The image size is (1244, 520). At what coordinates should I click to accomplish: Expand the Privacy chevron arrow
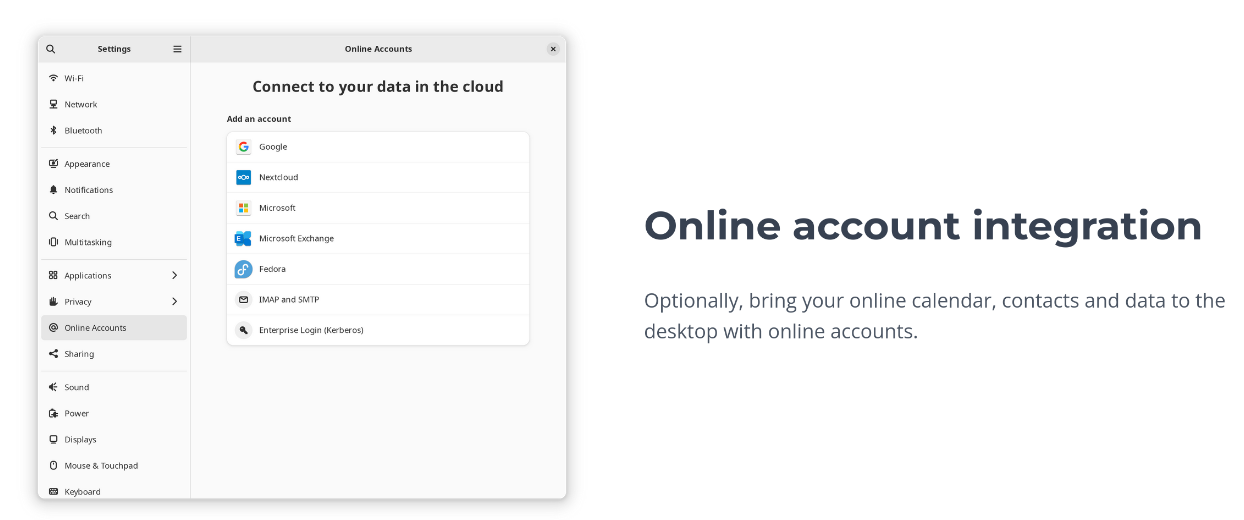coord(175,301)
